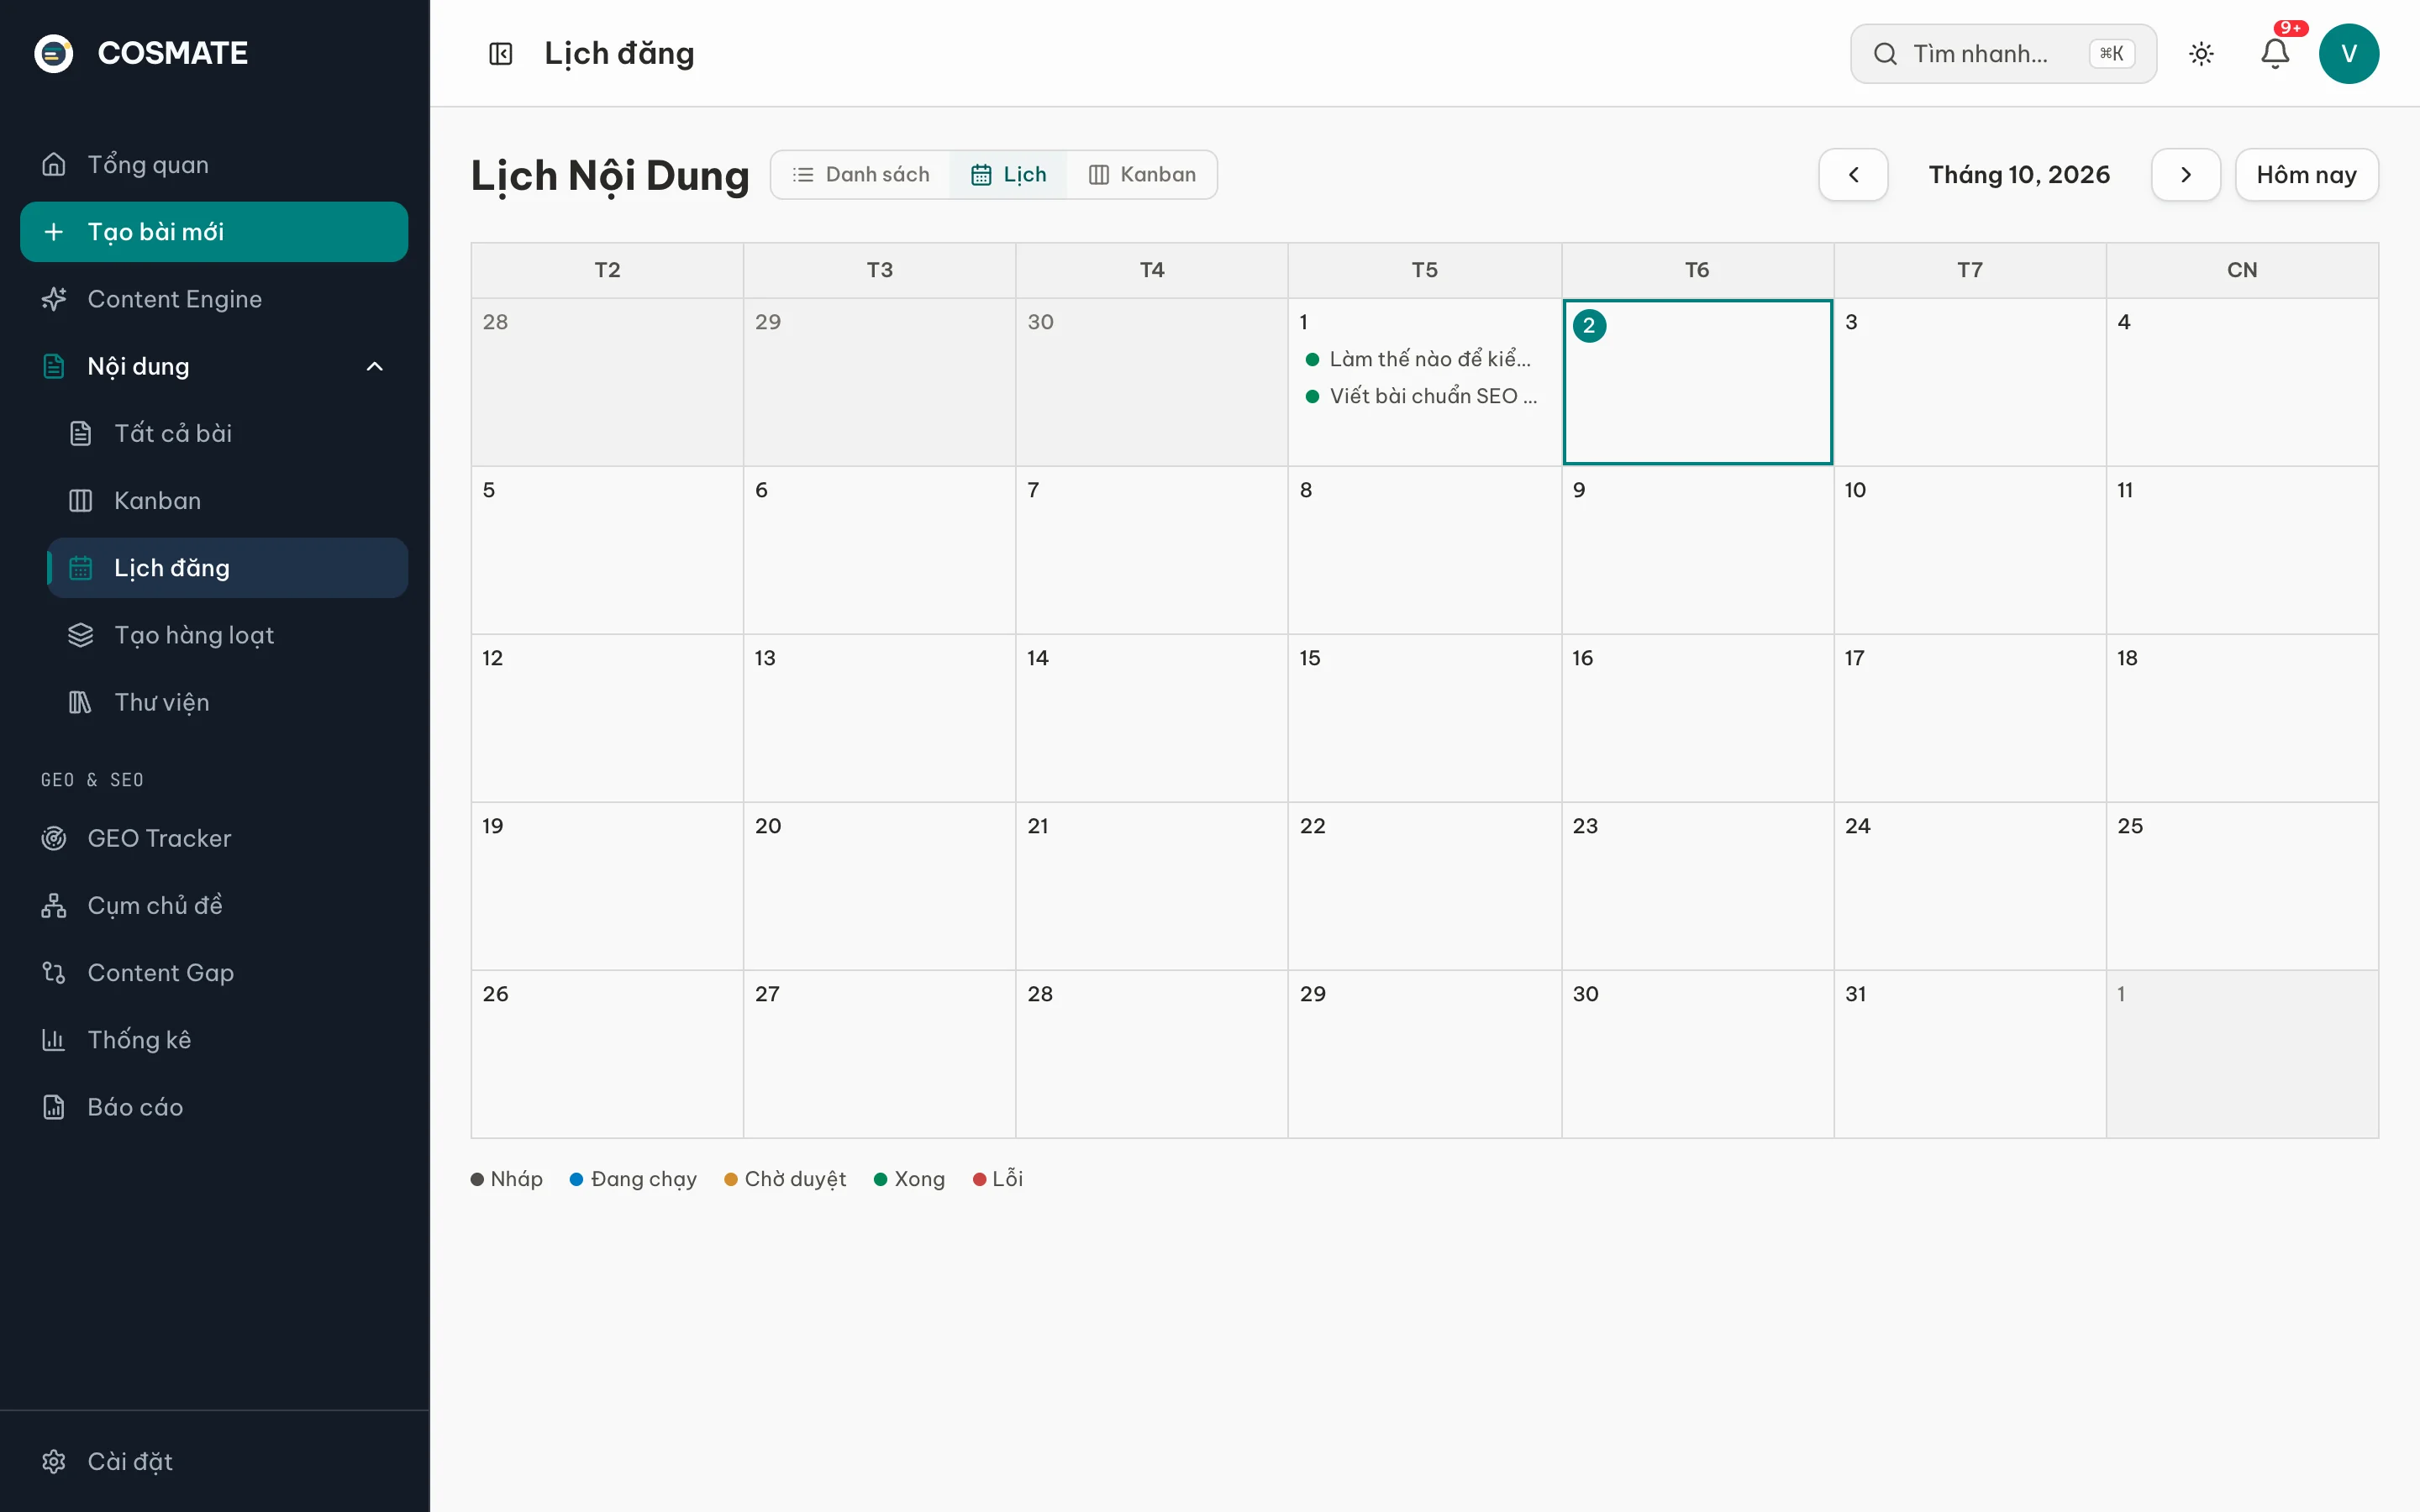Screen dimensions: 2420x1512
Task: Click the COSMATE logo icon
Action: [x=54, y=53]
